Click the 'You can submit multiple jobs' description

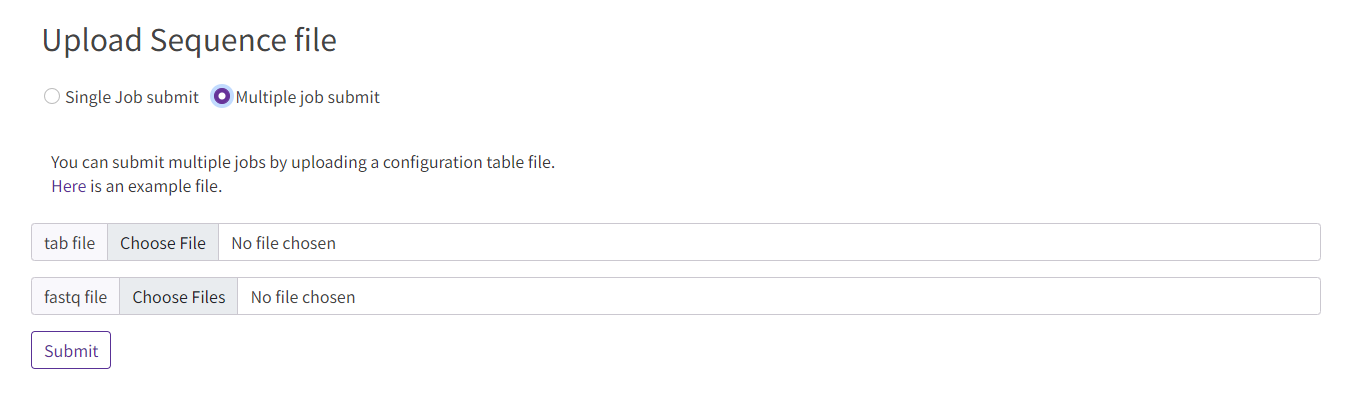coord(303,161)
